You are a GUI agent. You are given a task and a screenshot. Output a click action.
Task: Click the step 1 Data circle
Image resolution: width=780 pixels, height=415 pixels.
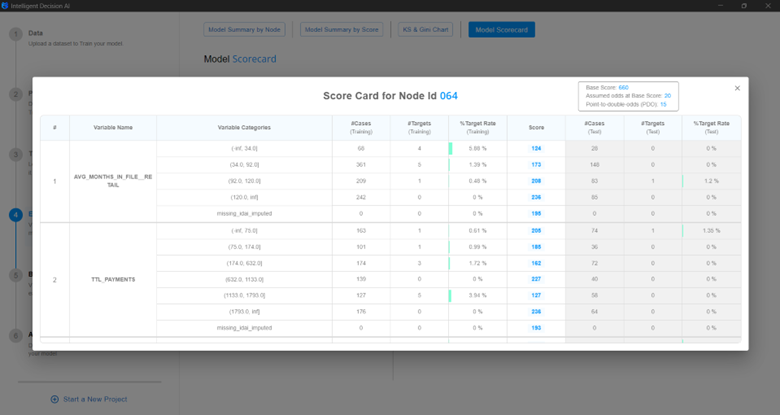[16, 34]
